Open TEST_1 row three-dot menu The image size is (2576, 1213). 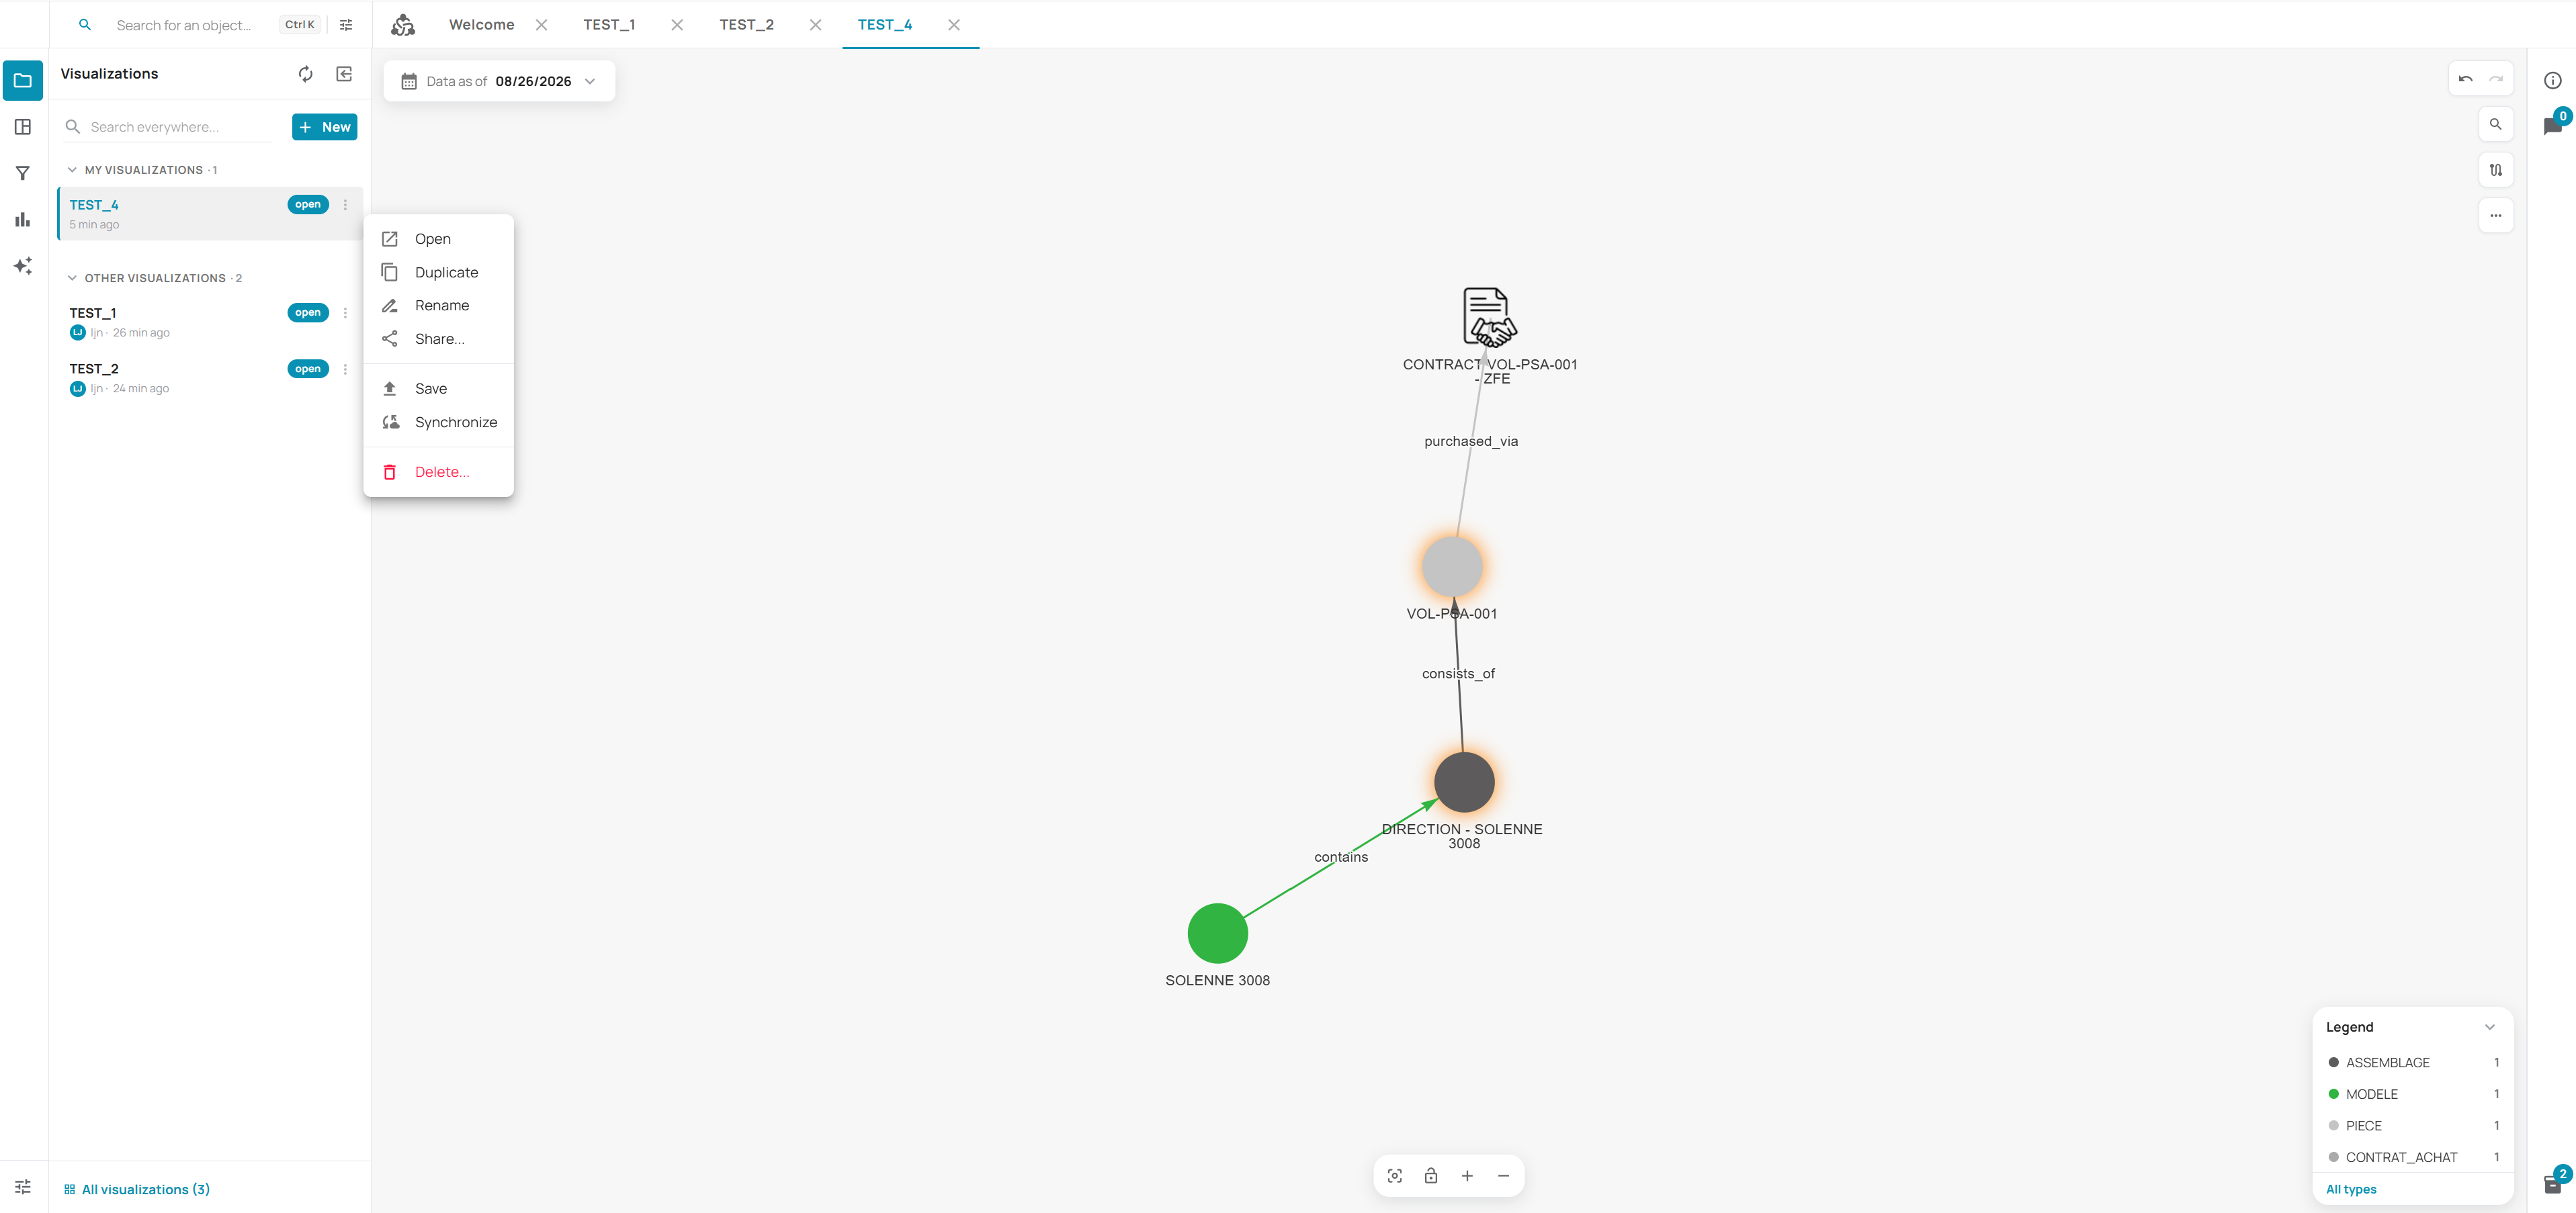point(345,313)
